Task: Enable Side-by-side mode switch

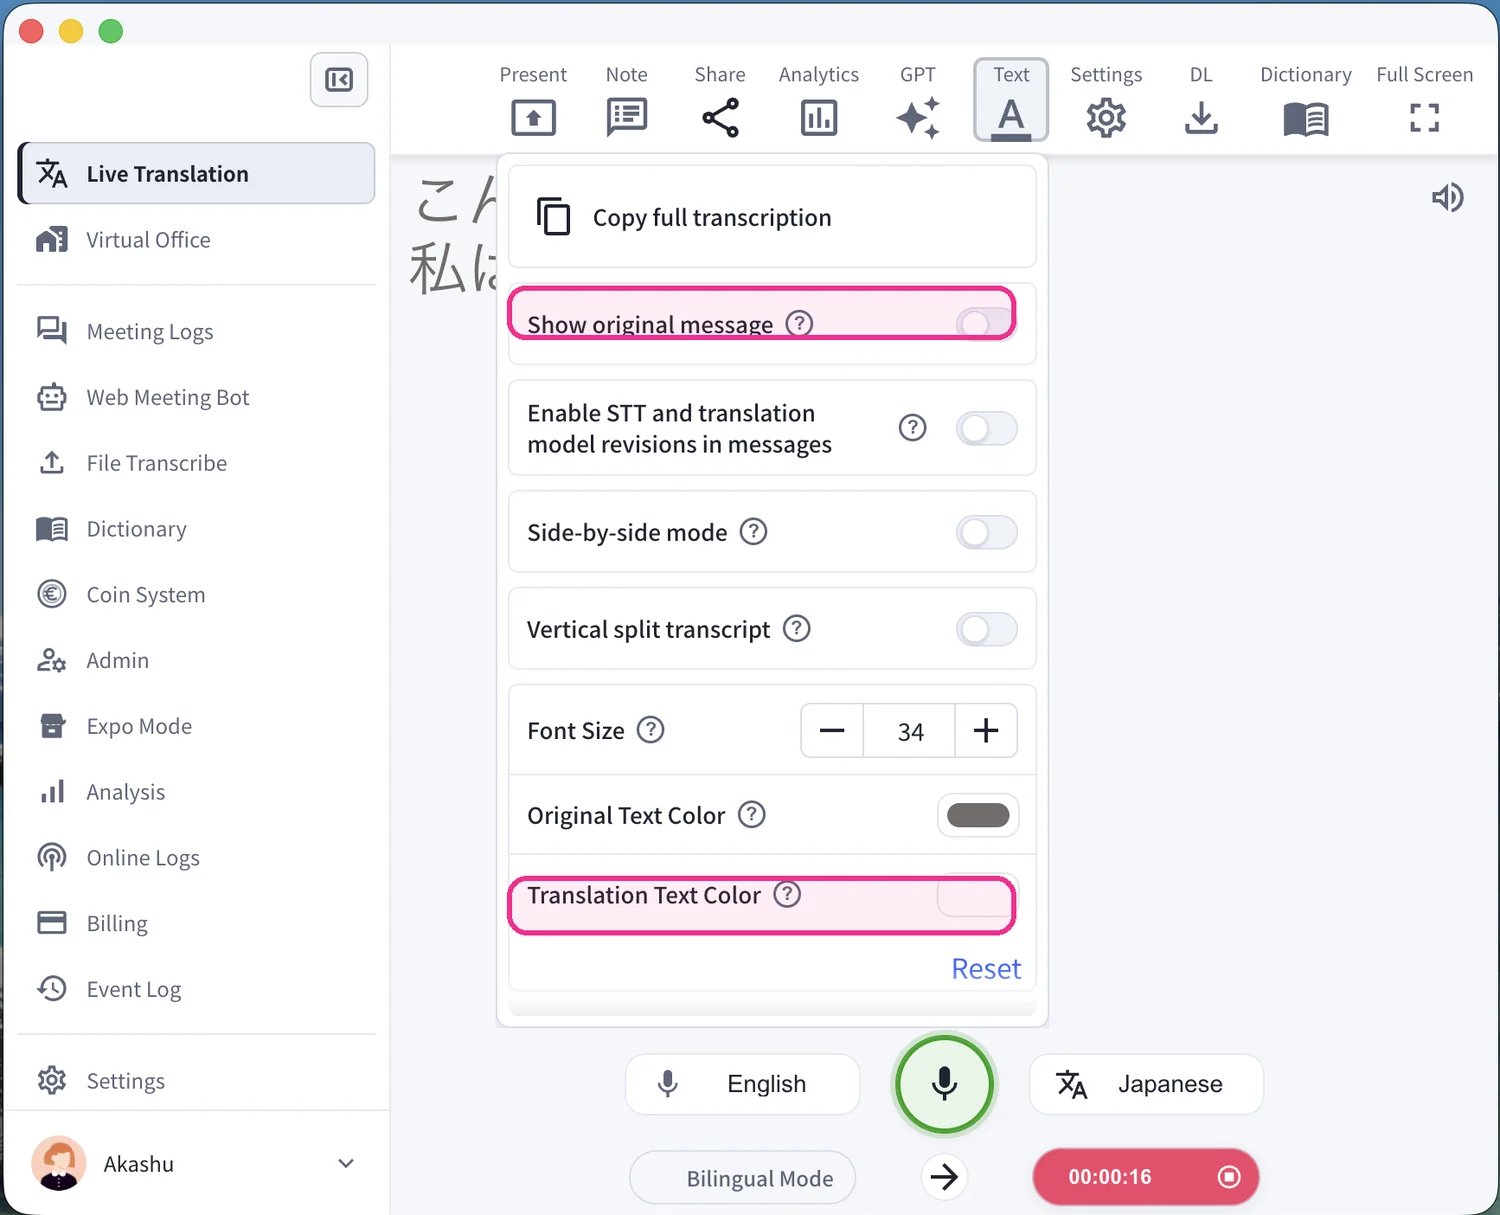Action: click(986, 532)
